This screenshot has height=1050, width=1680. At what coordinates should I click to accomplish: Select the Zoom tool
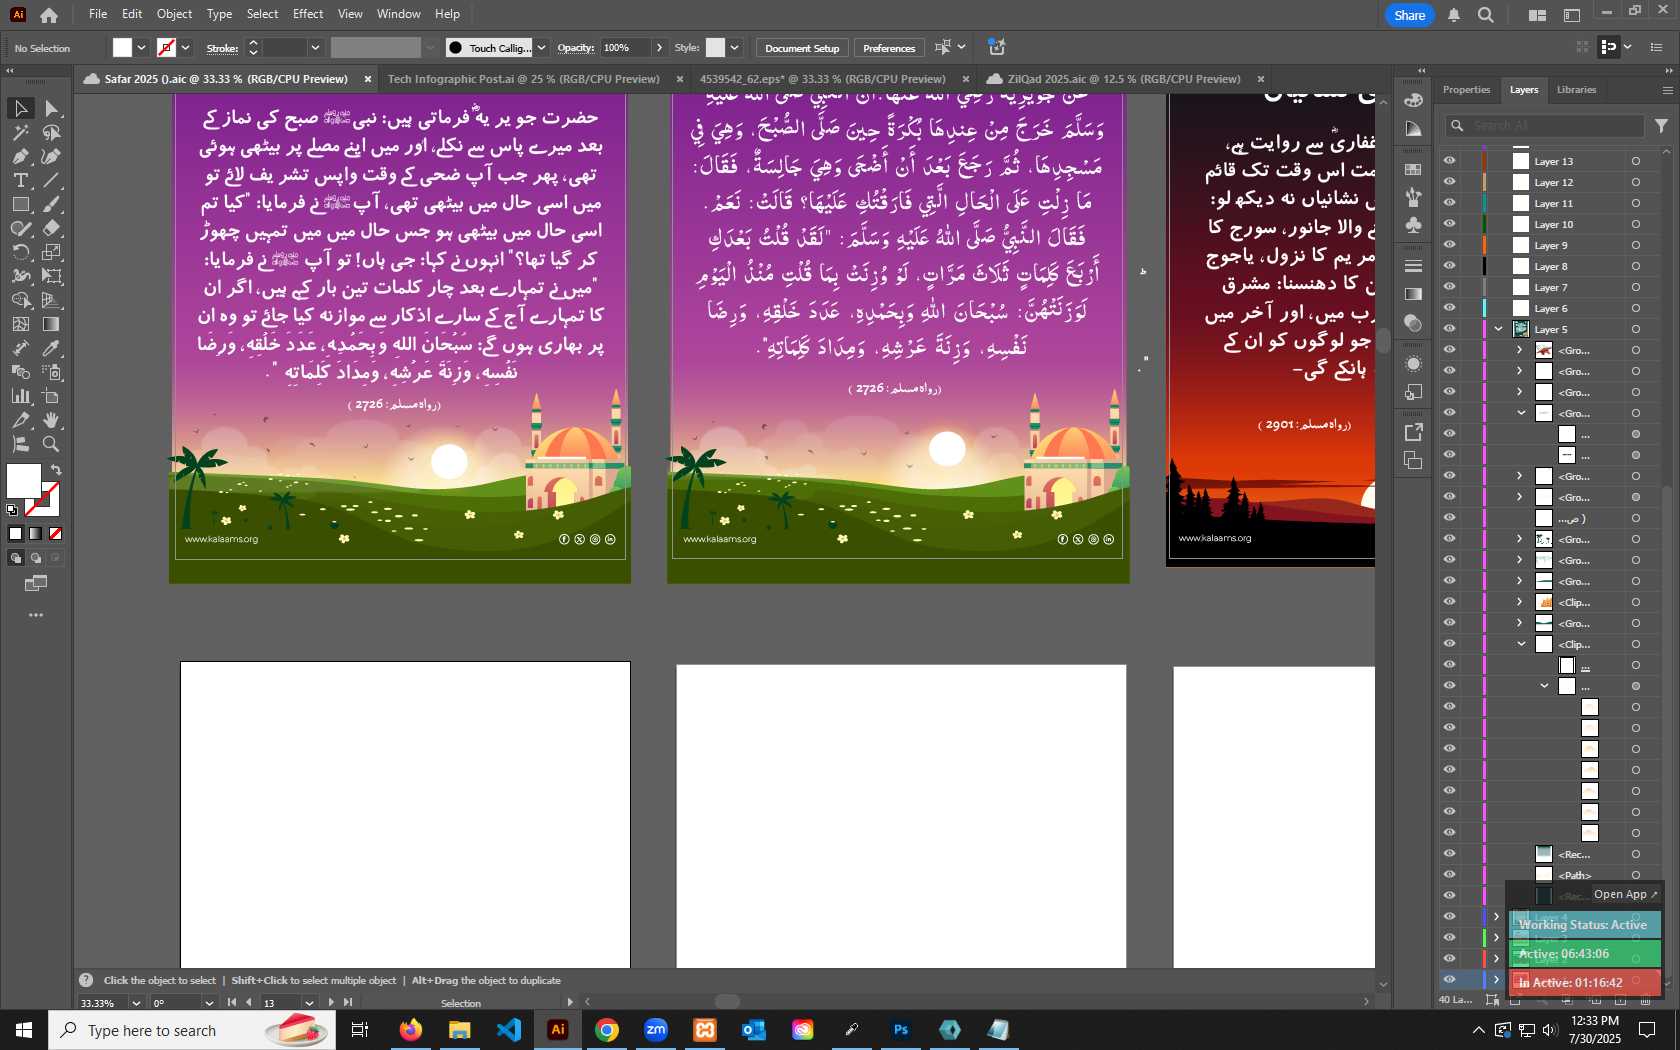click(52, 444)
